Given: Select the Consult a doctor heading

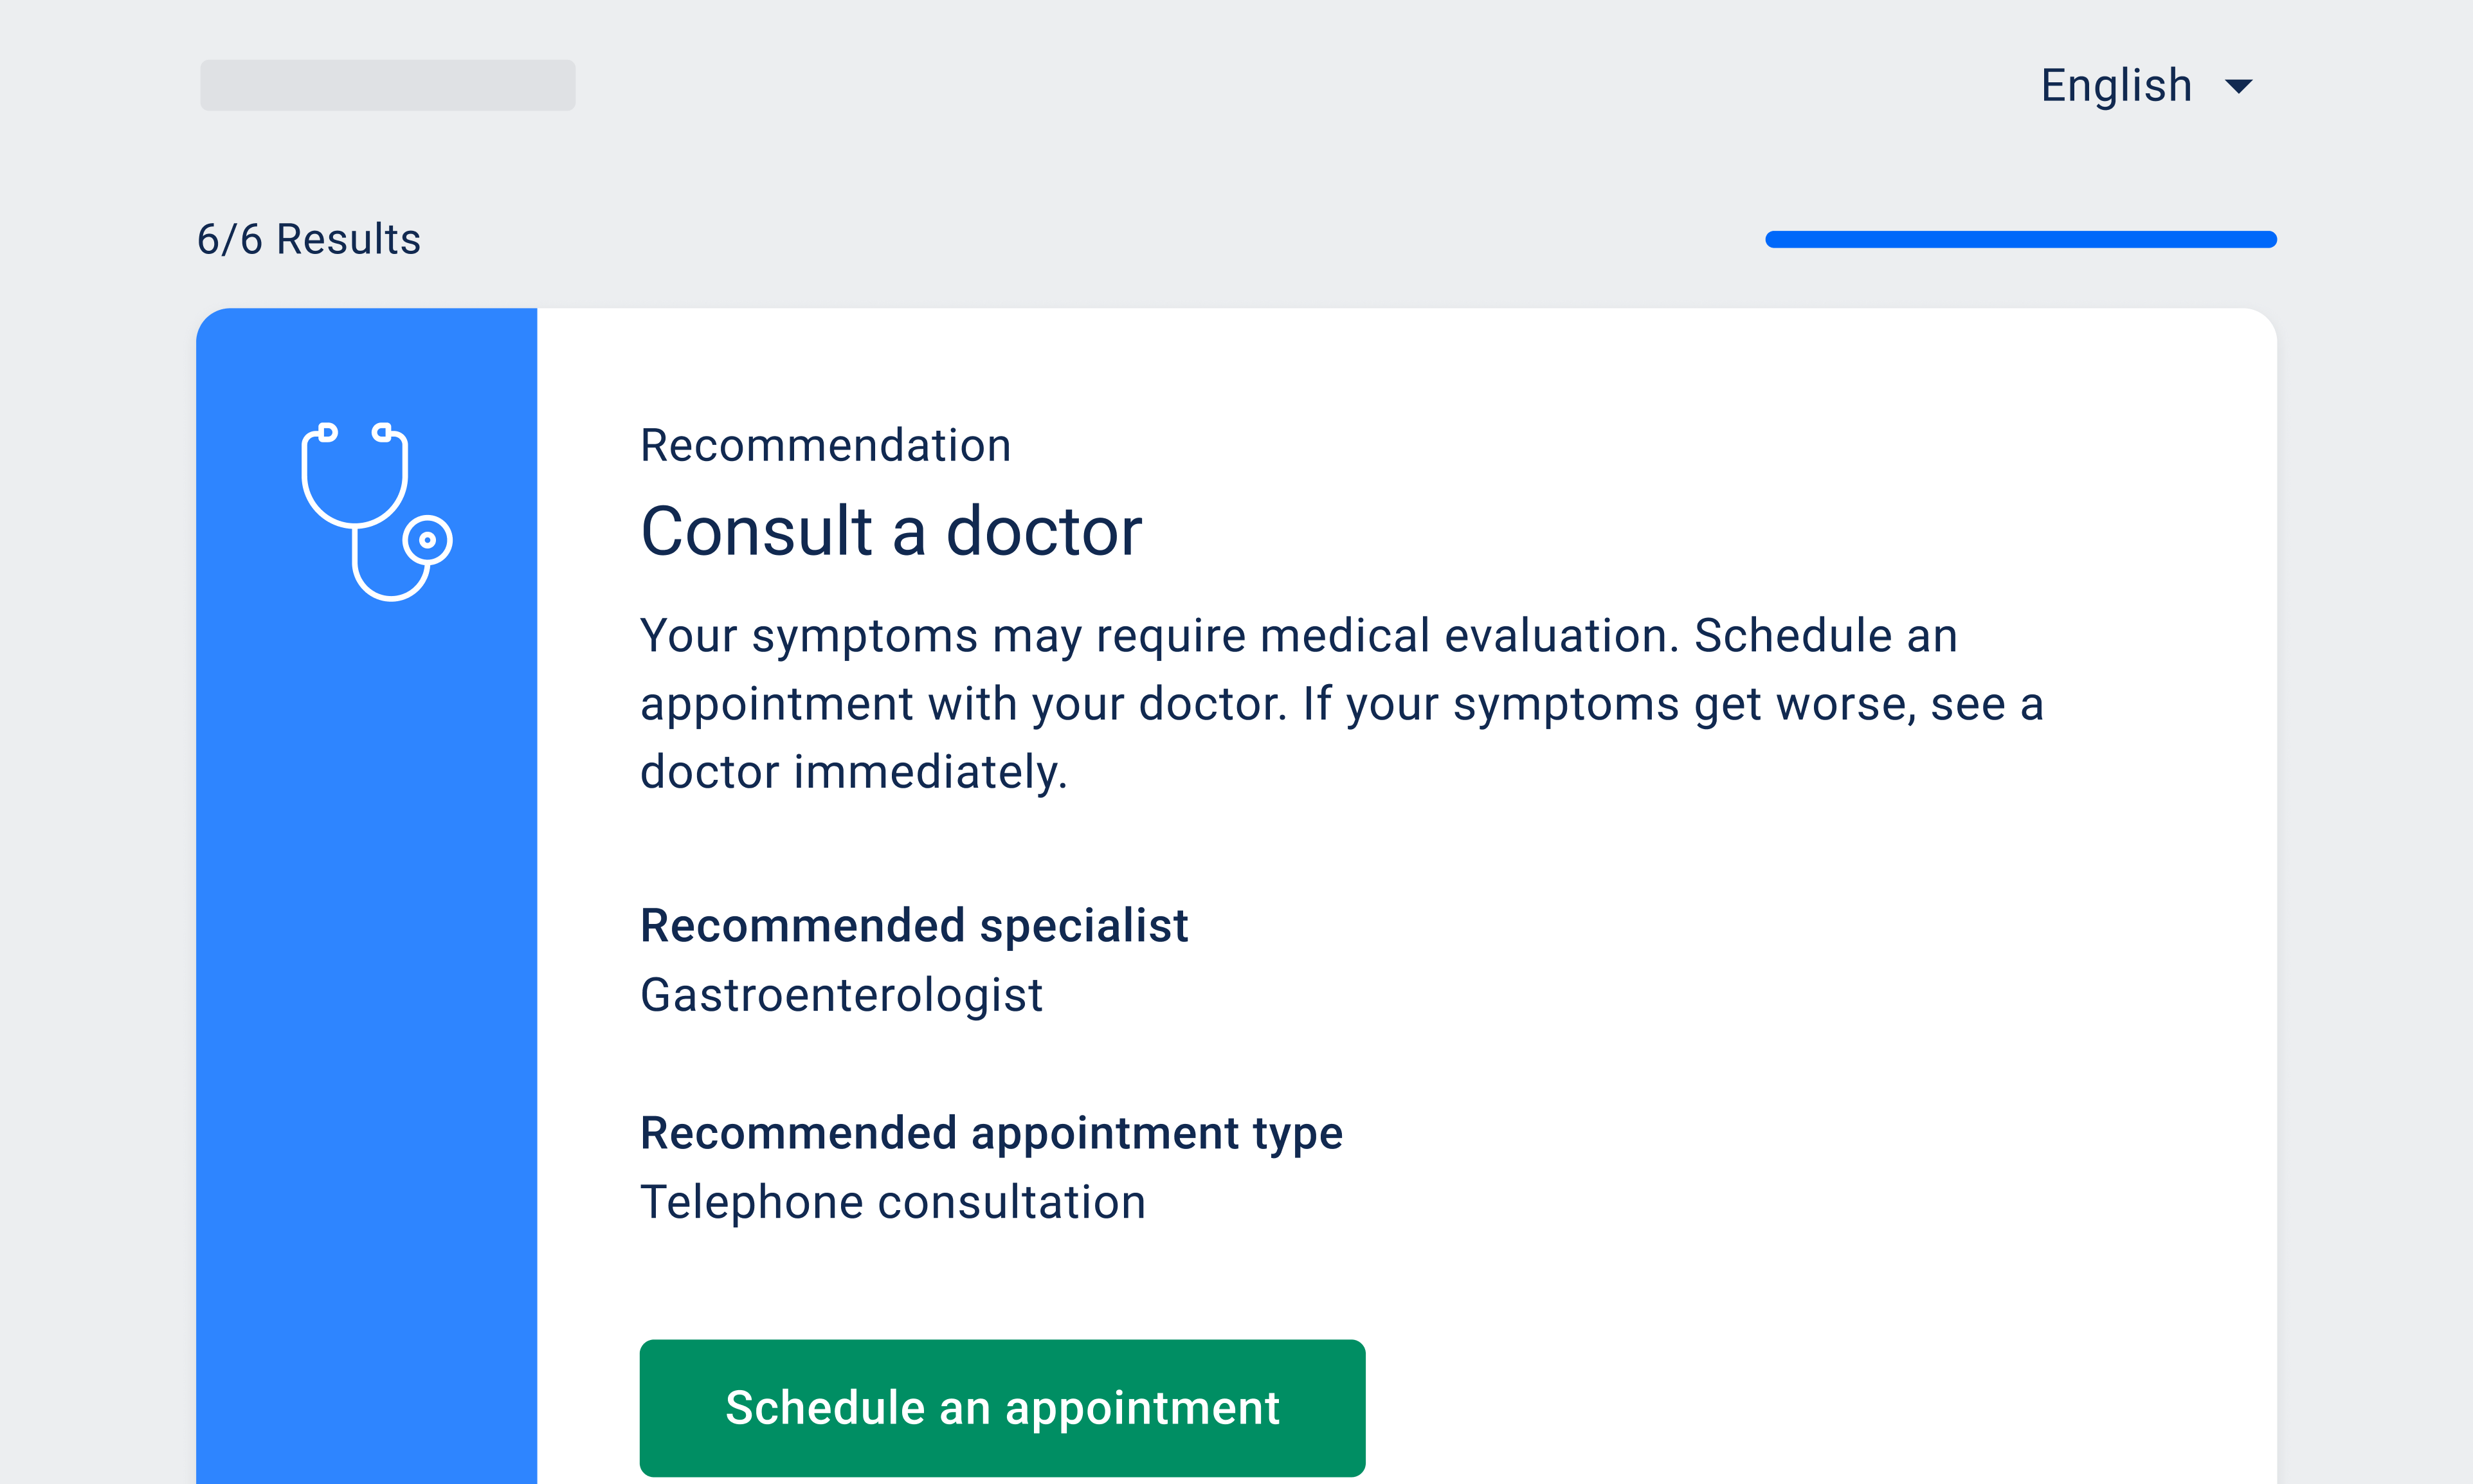Looking at the screenshot, I should pyautogui.click(x=890, y=531).
